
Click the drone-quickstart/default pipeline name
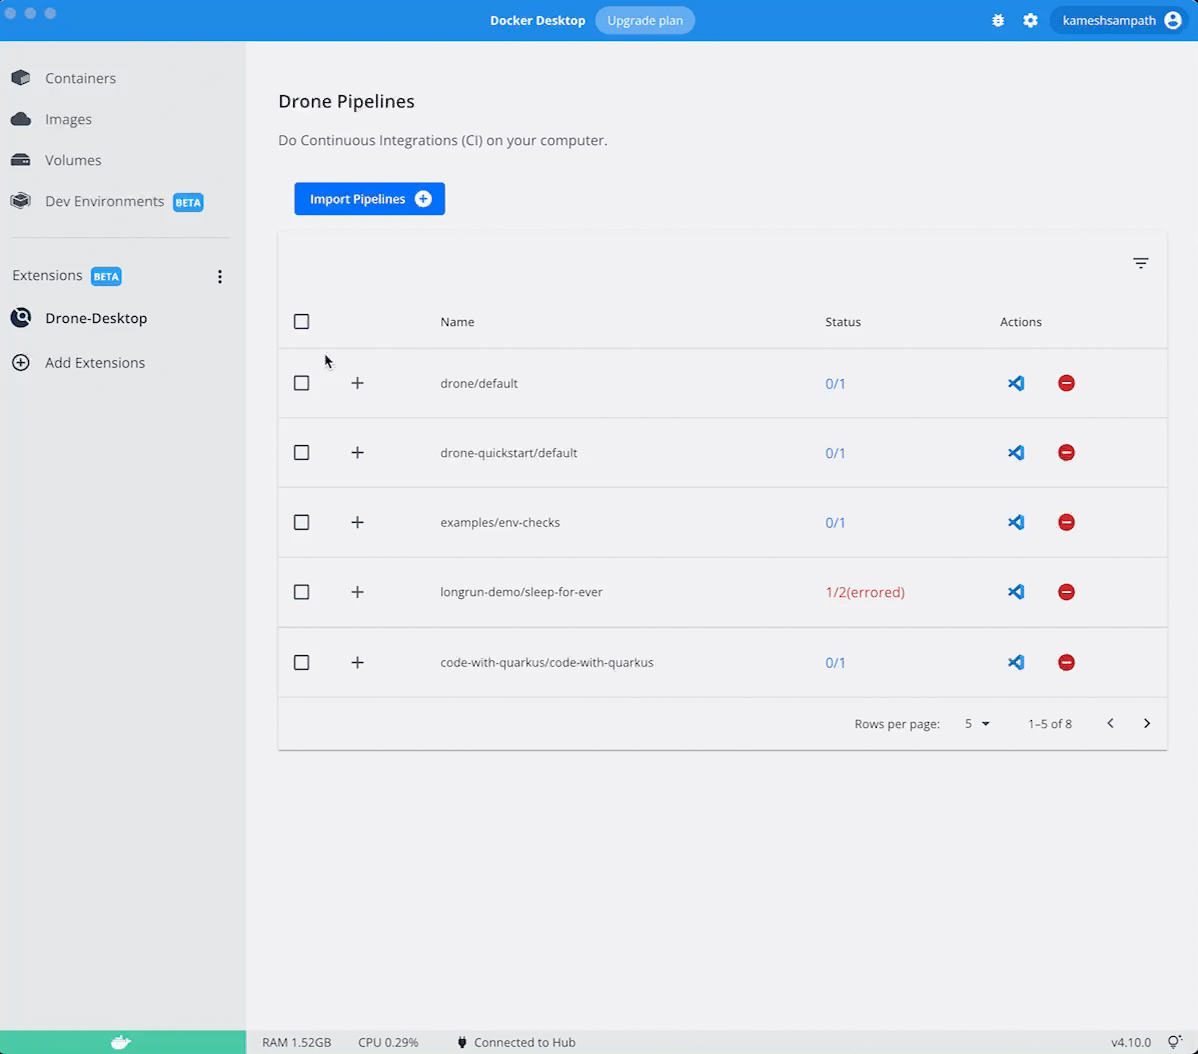(509, 453)
